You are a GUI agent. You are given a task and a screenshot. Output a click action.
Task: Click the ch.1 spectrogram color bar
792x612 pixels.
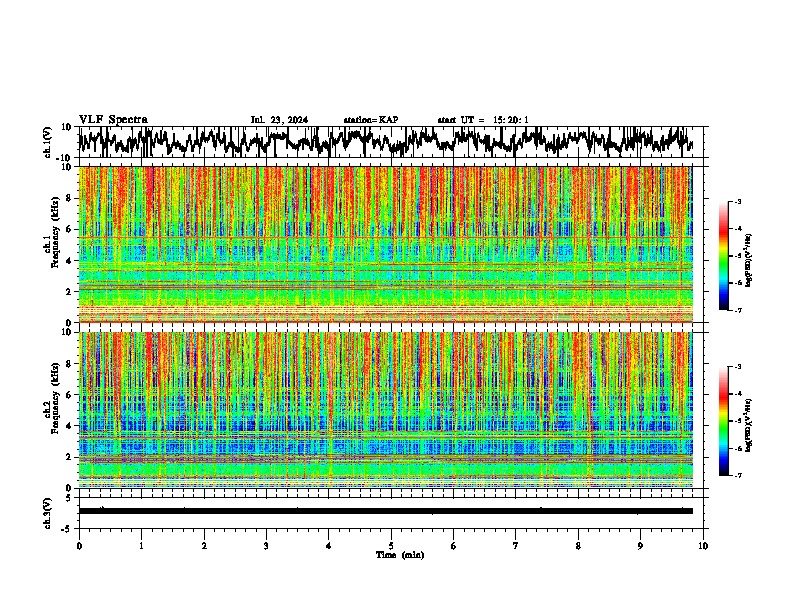[724, 256]
